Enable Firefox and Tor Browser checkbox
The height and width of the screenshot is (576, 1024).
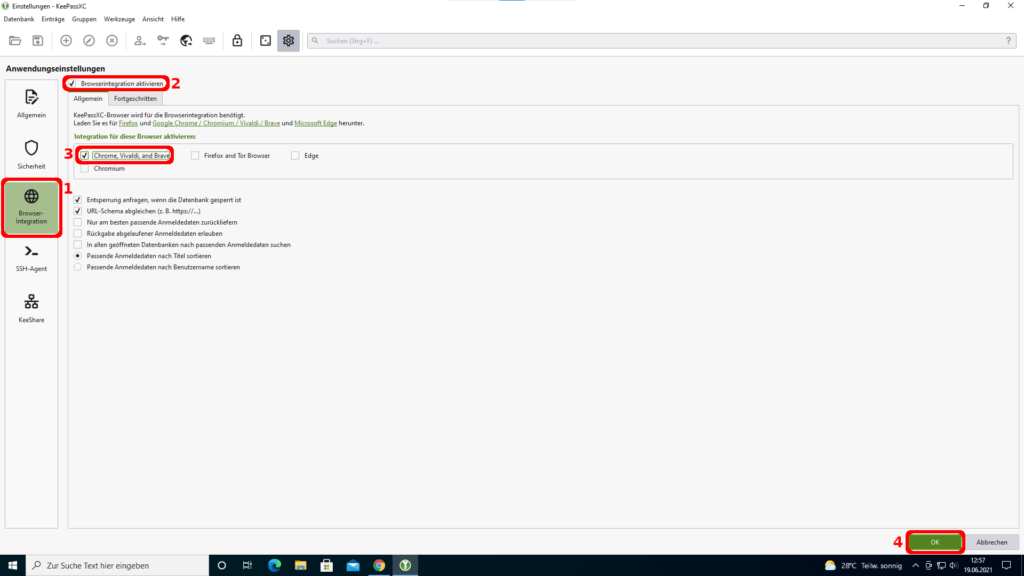tap(195, 155)
